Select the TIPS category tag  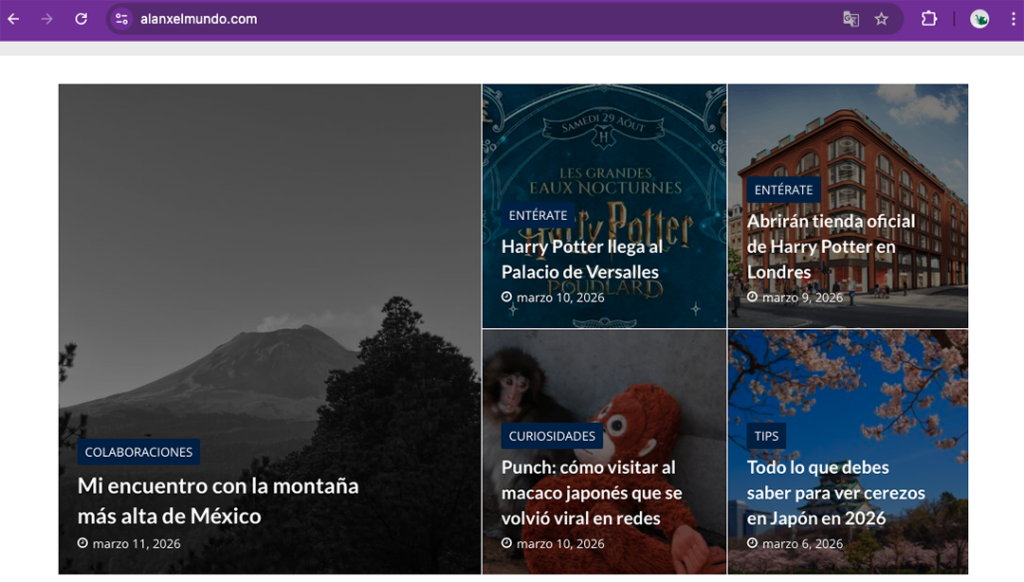coord(766,436)
